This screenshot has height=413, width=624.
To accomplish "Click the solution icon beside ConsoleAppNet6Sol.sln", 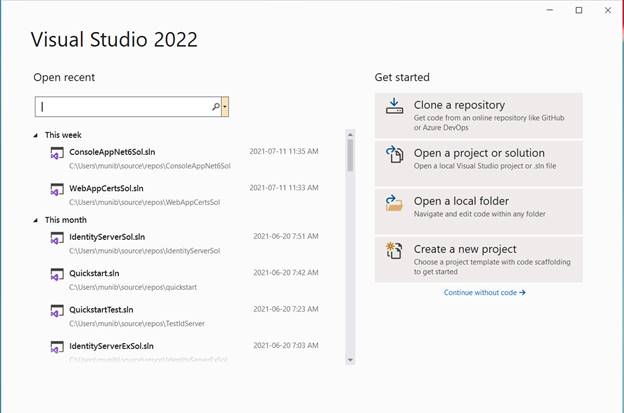I will 57,153.
